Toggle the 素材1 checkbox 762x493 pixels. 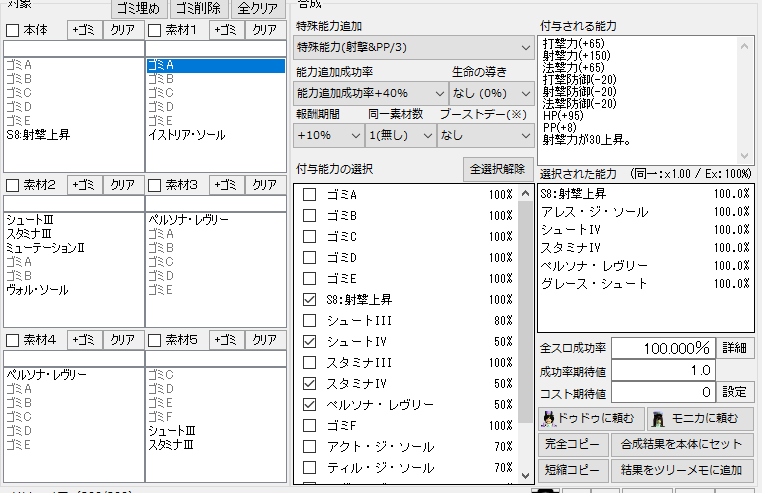(x=155, y=30)
